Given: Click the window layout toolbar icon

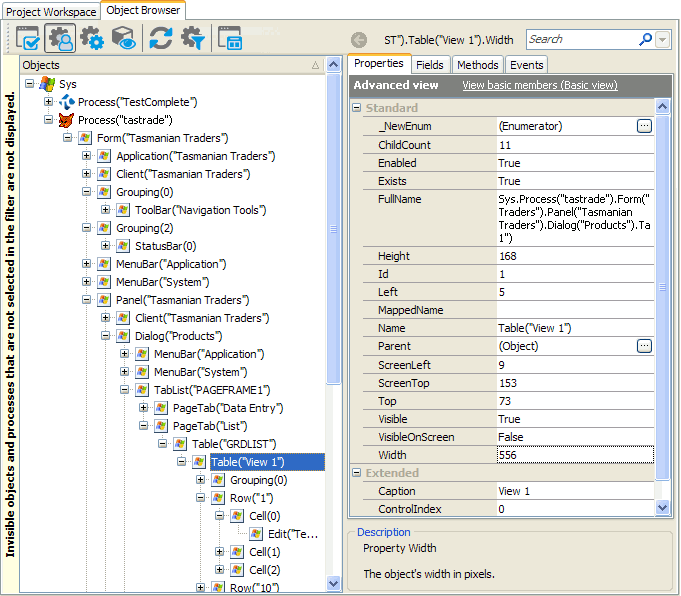Looking at the screenshot, I should (230, 40).
